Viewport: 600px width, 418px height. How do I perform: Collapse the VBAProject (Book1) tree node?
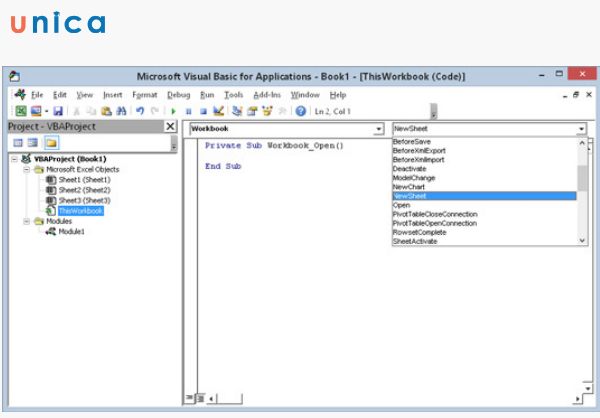point(12,159)
